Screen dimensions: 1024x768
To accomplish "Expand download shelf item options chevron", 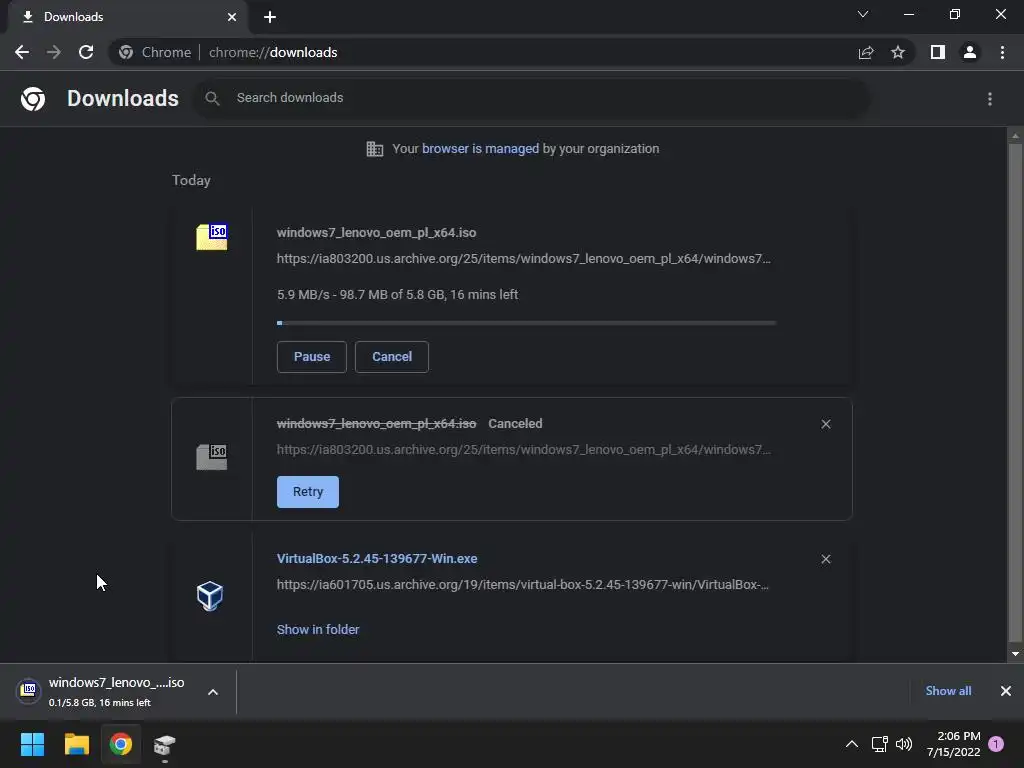I will (213, 692).
